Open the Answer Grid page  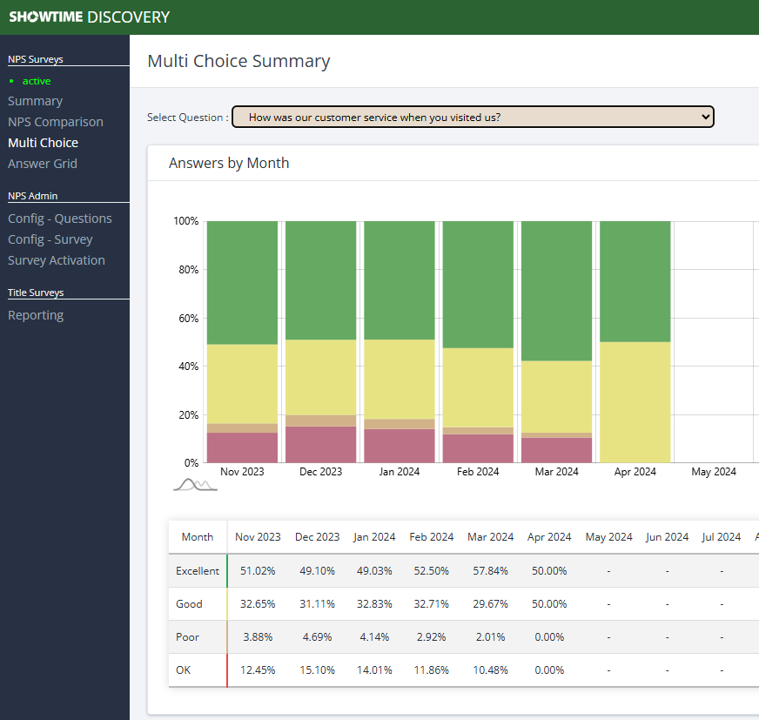tap(42, 164)
